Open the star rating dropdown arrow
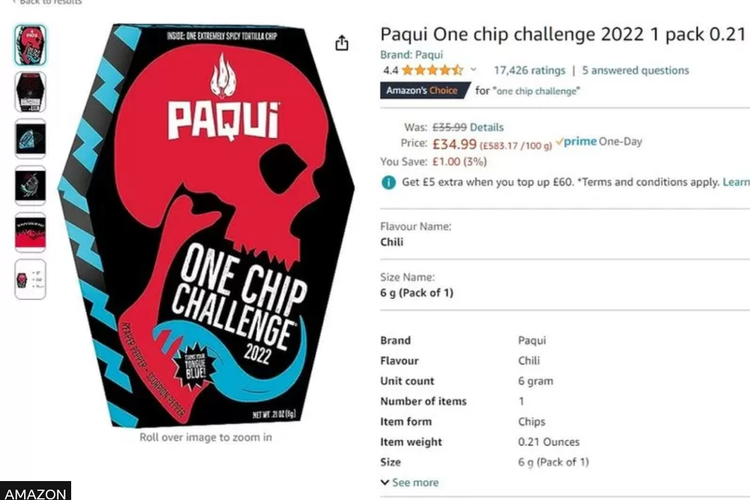The width and height of the screenshot is (750, 500). click(473, 70)
